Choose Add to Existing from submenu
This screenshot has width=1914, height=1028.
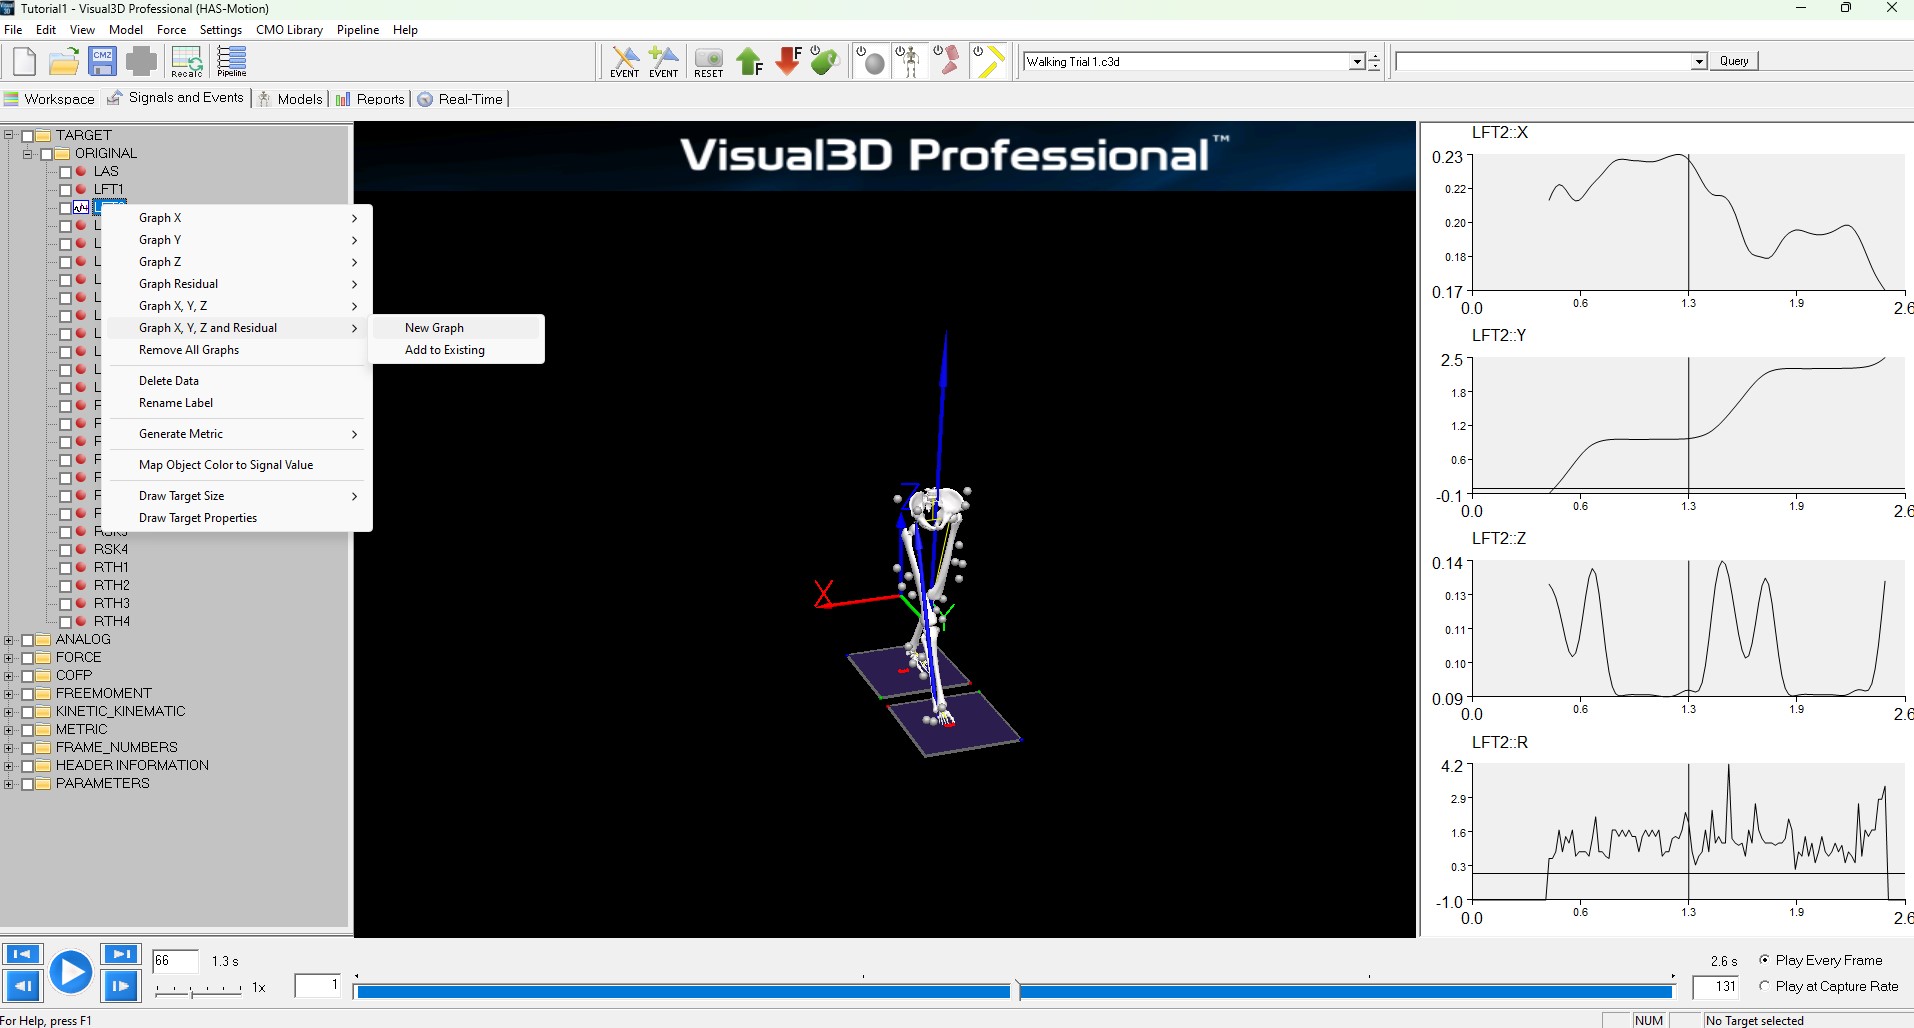[456, 350]
